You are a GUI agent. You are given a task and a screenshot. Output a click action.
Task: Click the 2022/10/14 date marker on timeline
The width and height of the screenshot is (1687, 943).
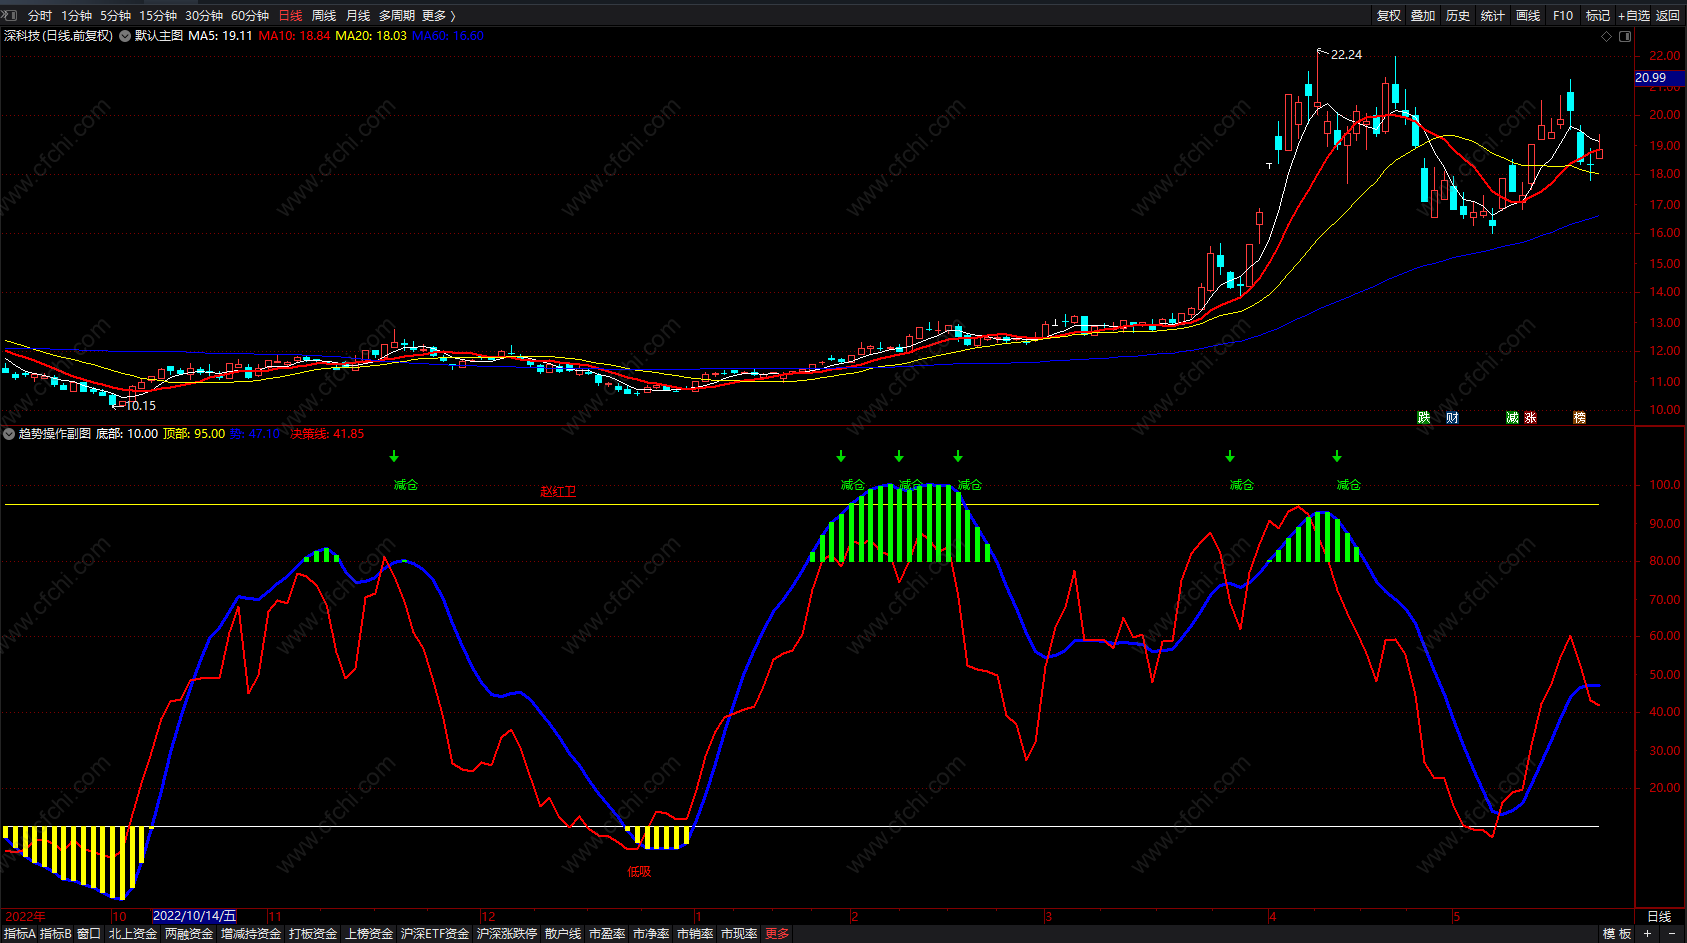point(194,916)
